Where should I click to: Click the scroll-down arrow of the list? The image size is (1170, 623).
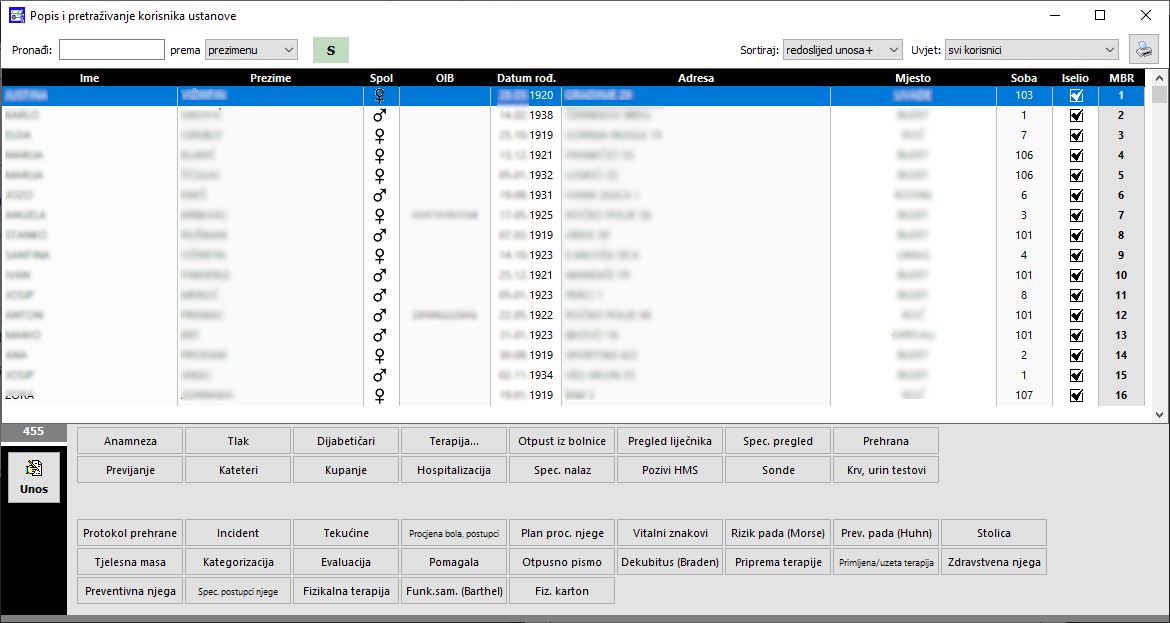coord(1159,414)
